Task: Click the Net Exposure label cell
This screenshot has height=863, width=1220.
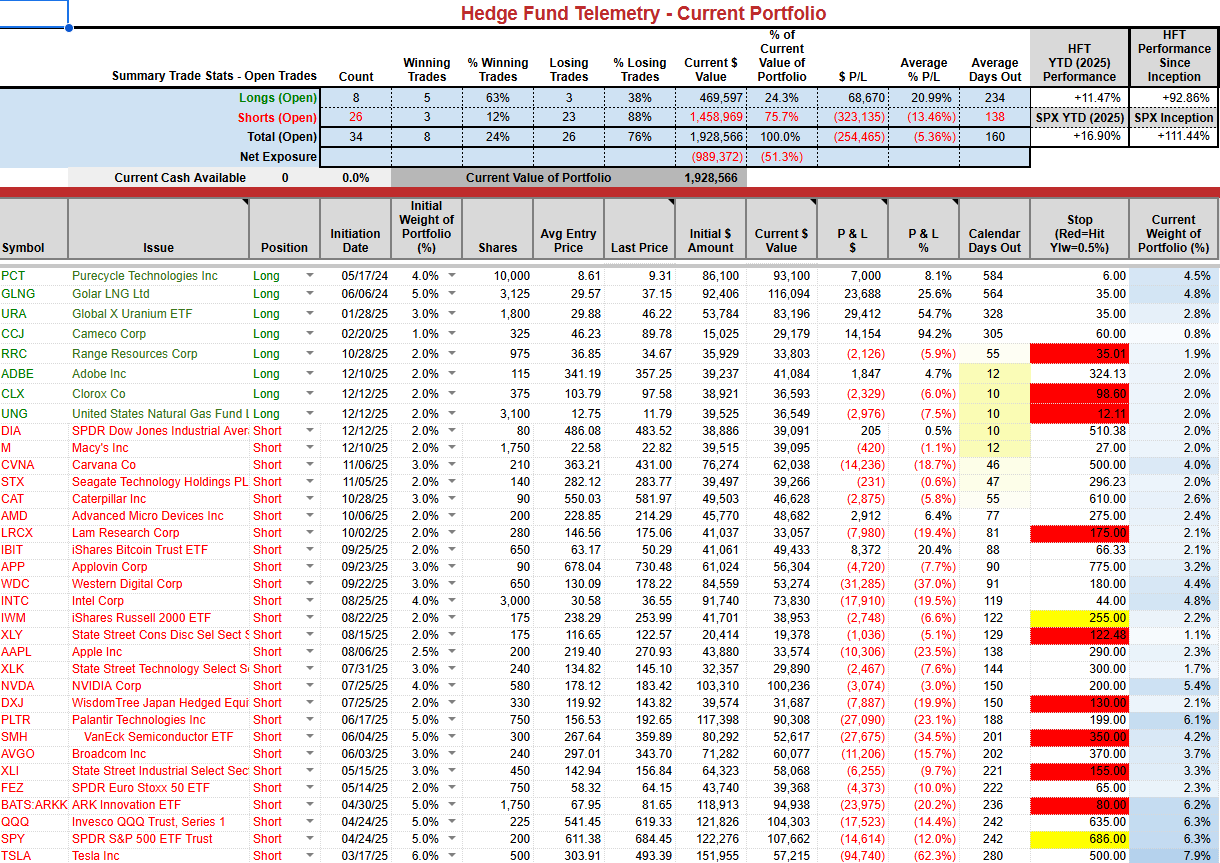Action: [278, 157]
